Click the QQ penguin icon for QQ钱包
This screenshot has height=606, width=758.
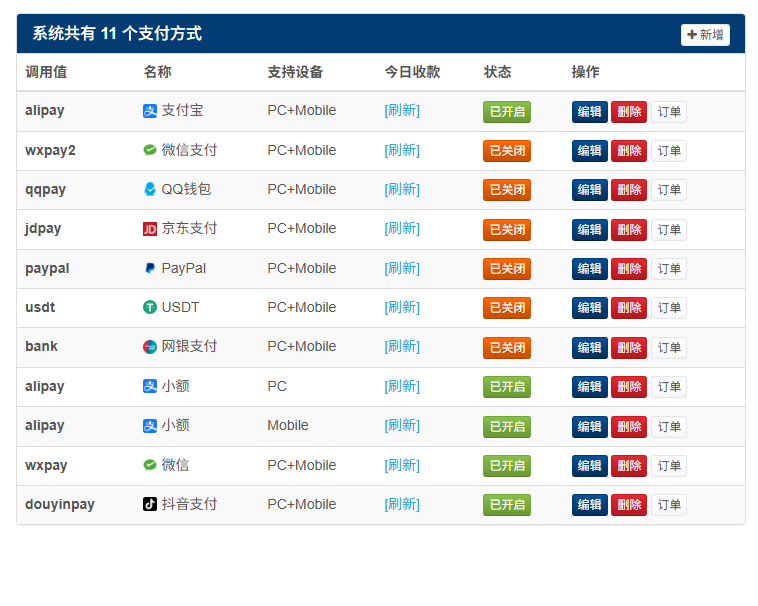(x=150, y=189)
